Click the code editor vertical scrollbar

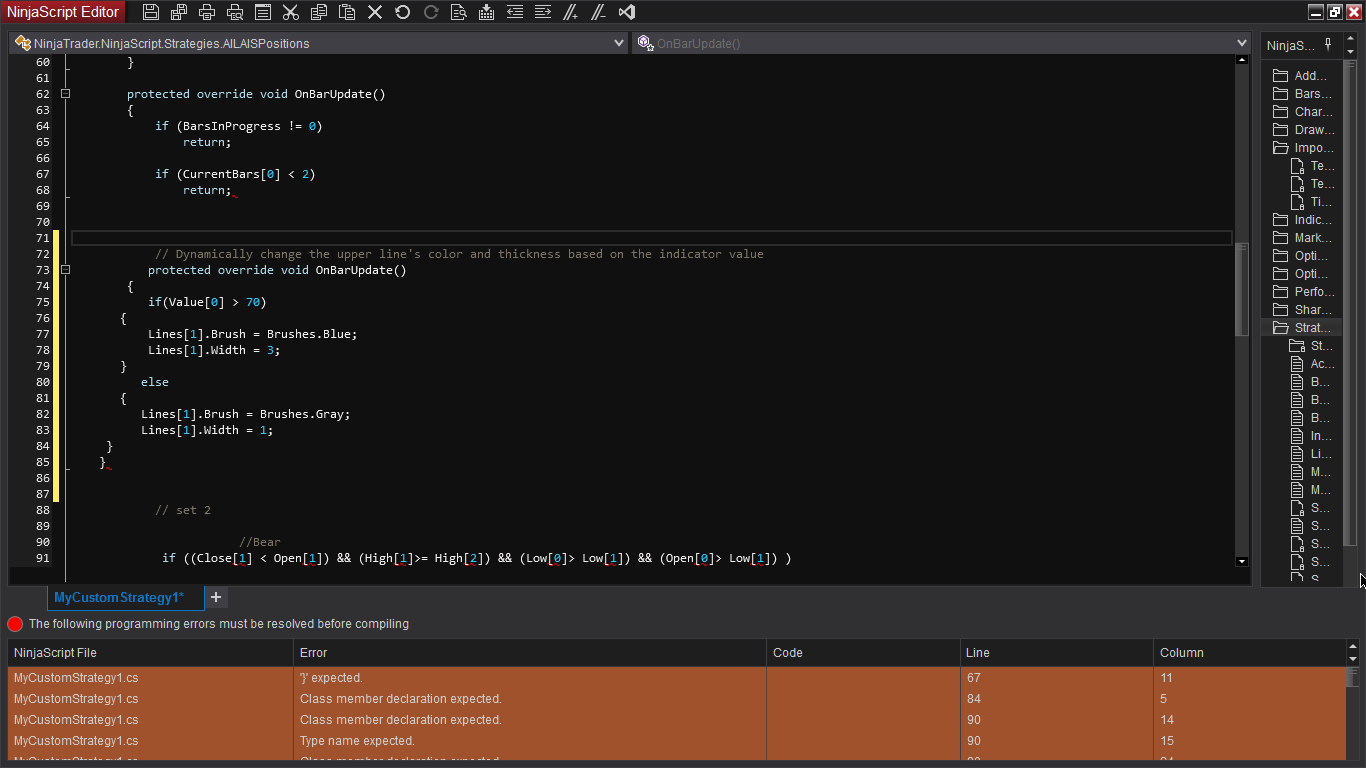coord(1242,290)
